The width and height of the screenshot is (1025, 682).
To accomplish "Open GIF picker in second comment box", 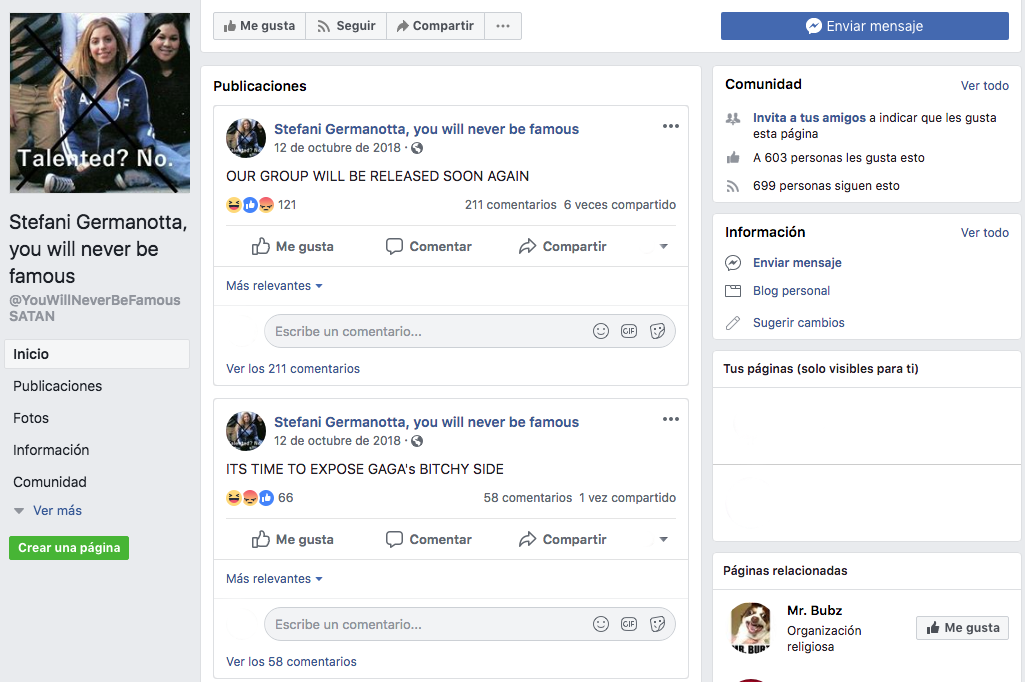I will point(629,624).
